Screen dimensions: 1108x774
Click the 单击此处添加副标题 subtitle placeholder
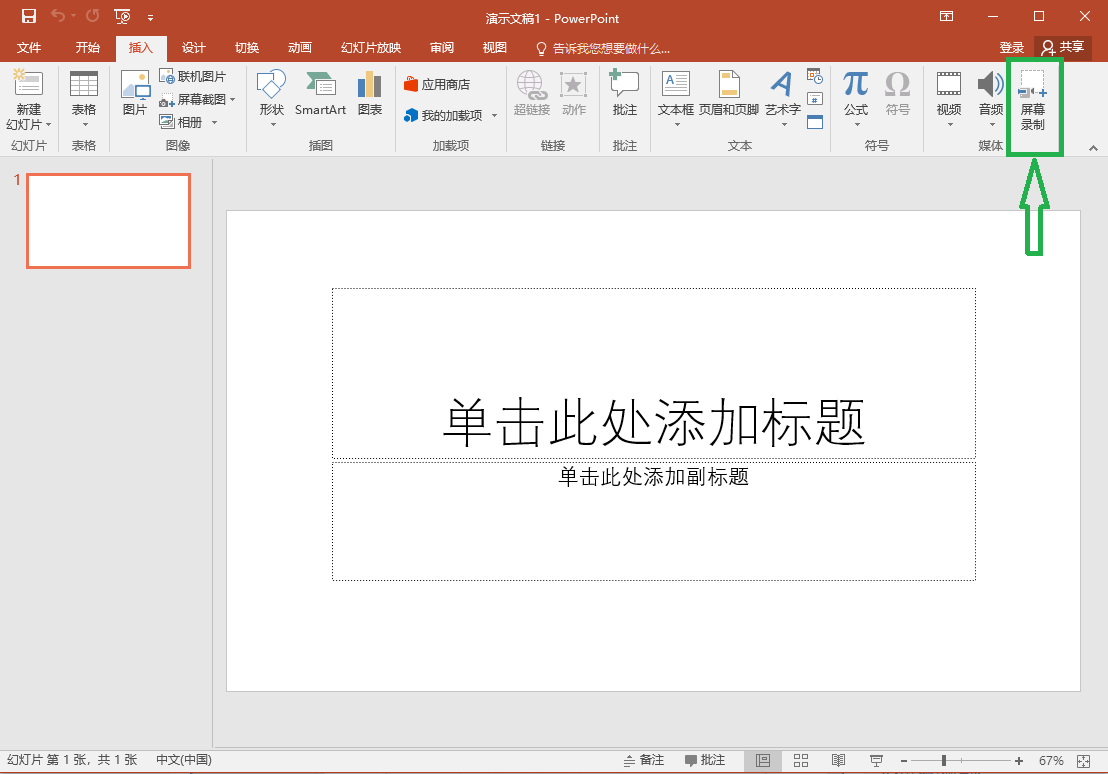(654, 521)
